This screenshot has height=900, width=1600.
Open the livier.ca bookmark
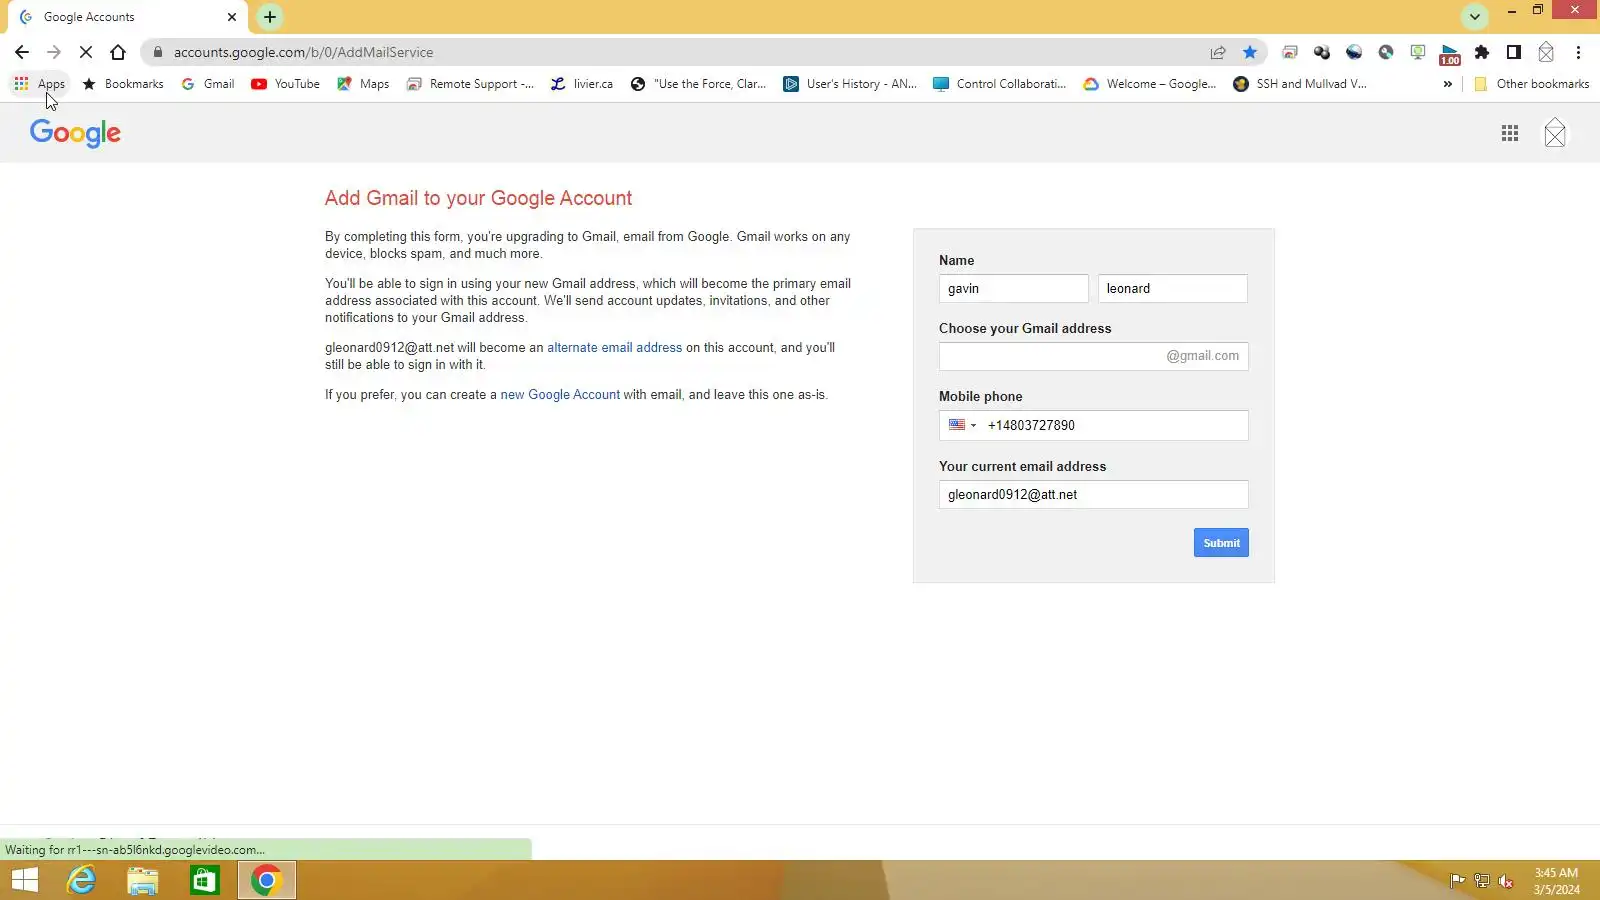[582, 84]
